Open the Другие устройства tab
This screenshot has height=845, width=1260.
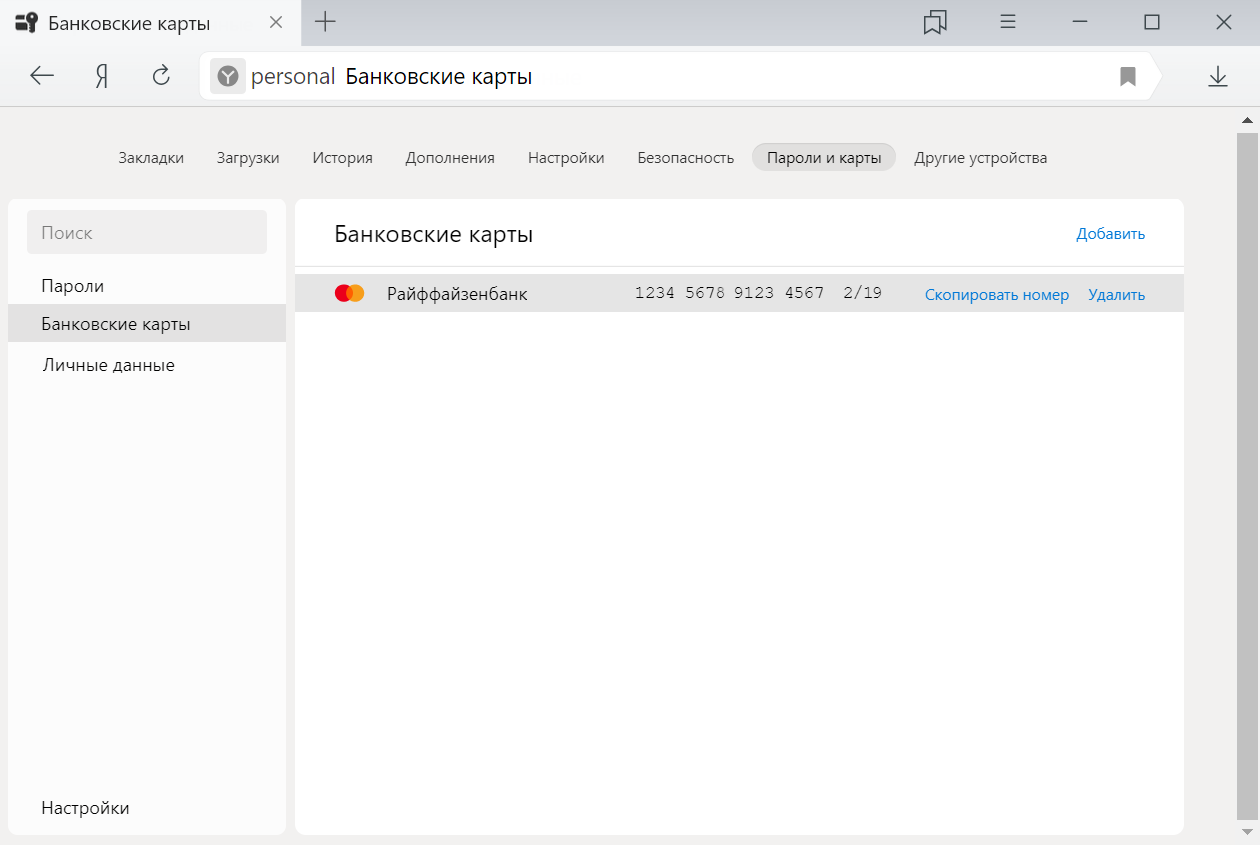pos(981,157)
